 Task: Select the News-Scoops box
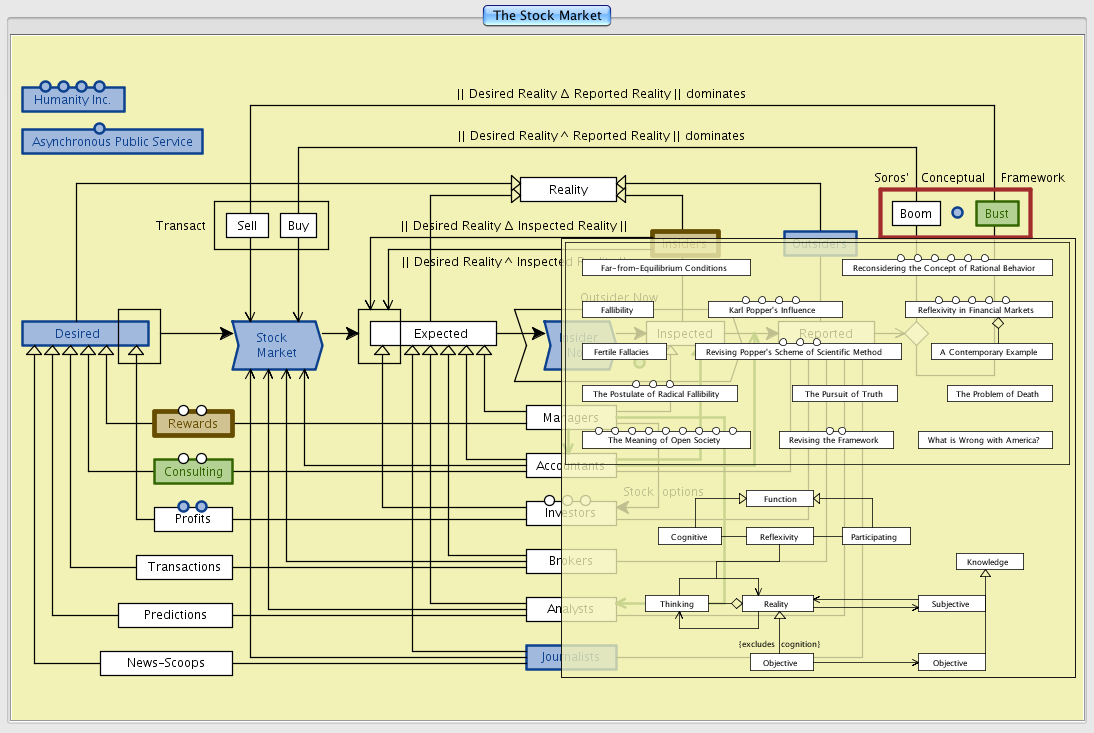click(x=166, y=663)
